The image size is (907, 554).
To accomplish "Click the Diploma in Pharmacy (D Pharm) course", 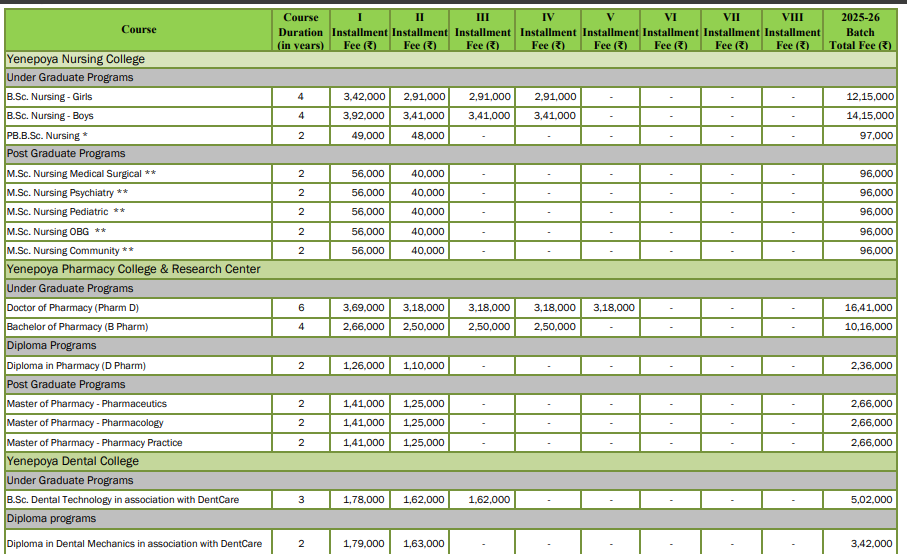I will pyautogui.click(x=76, y=366).
